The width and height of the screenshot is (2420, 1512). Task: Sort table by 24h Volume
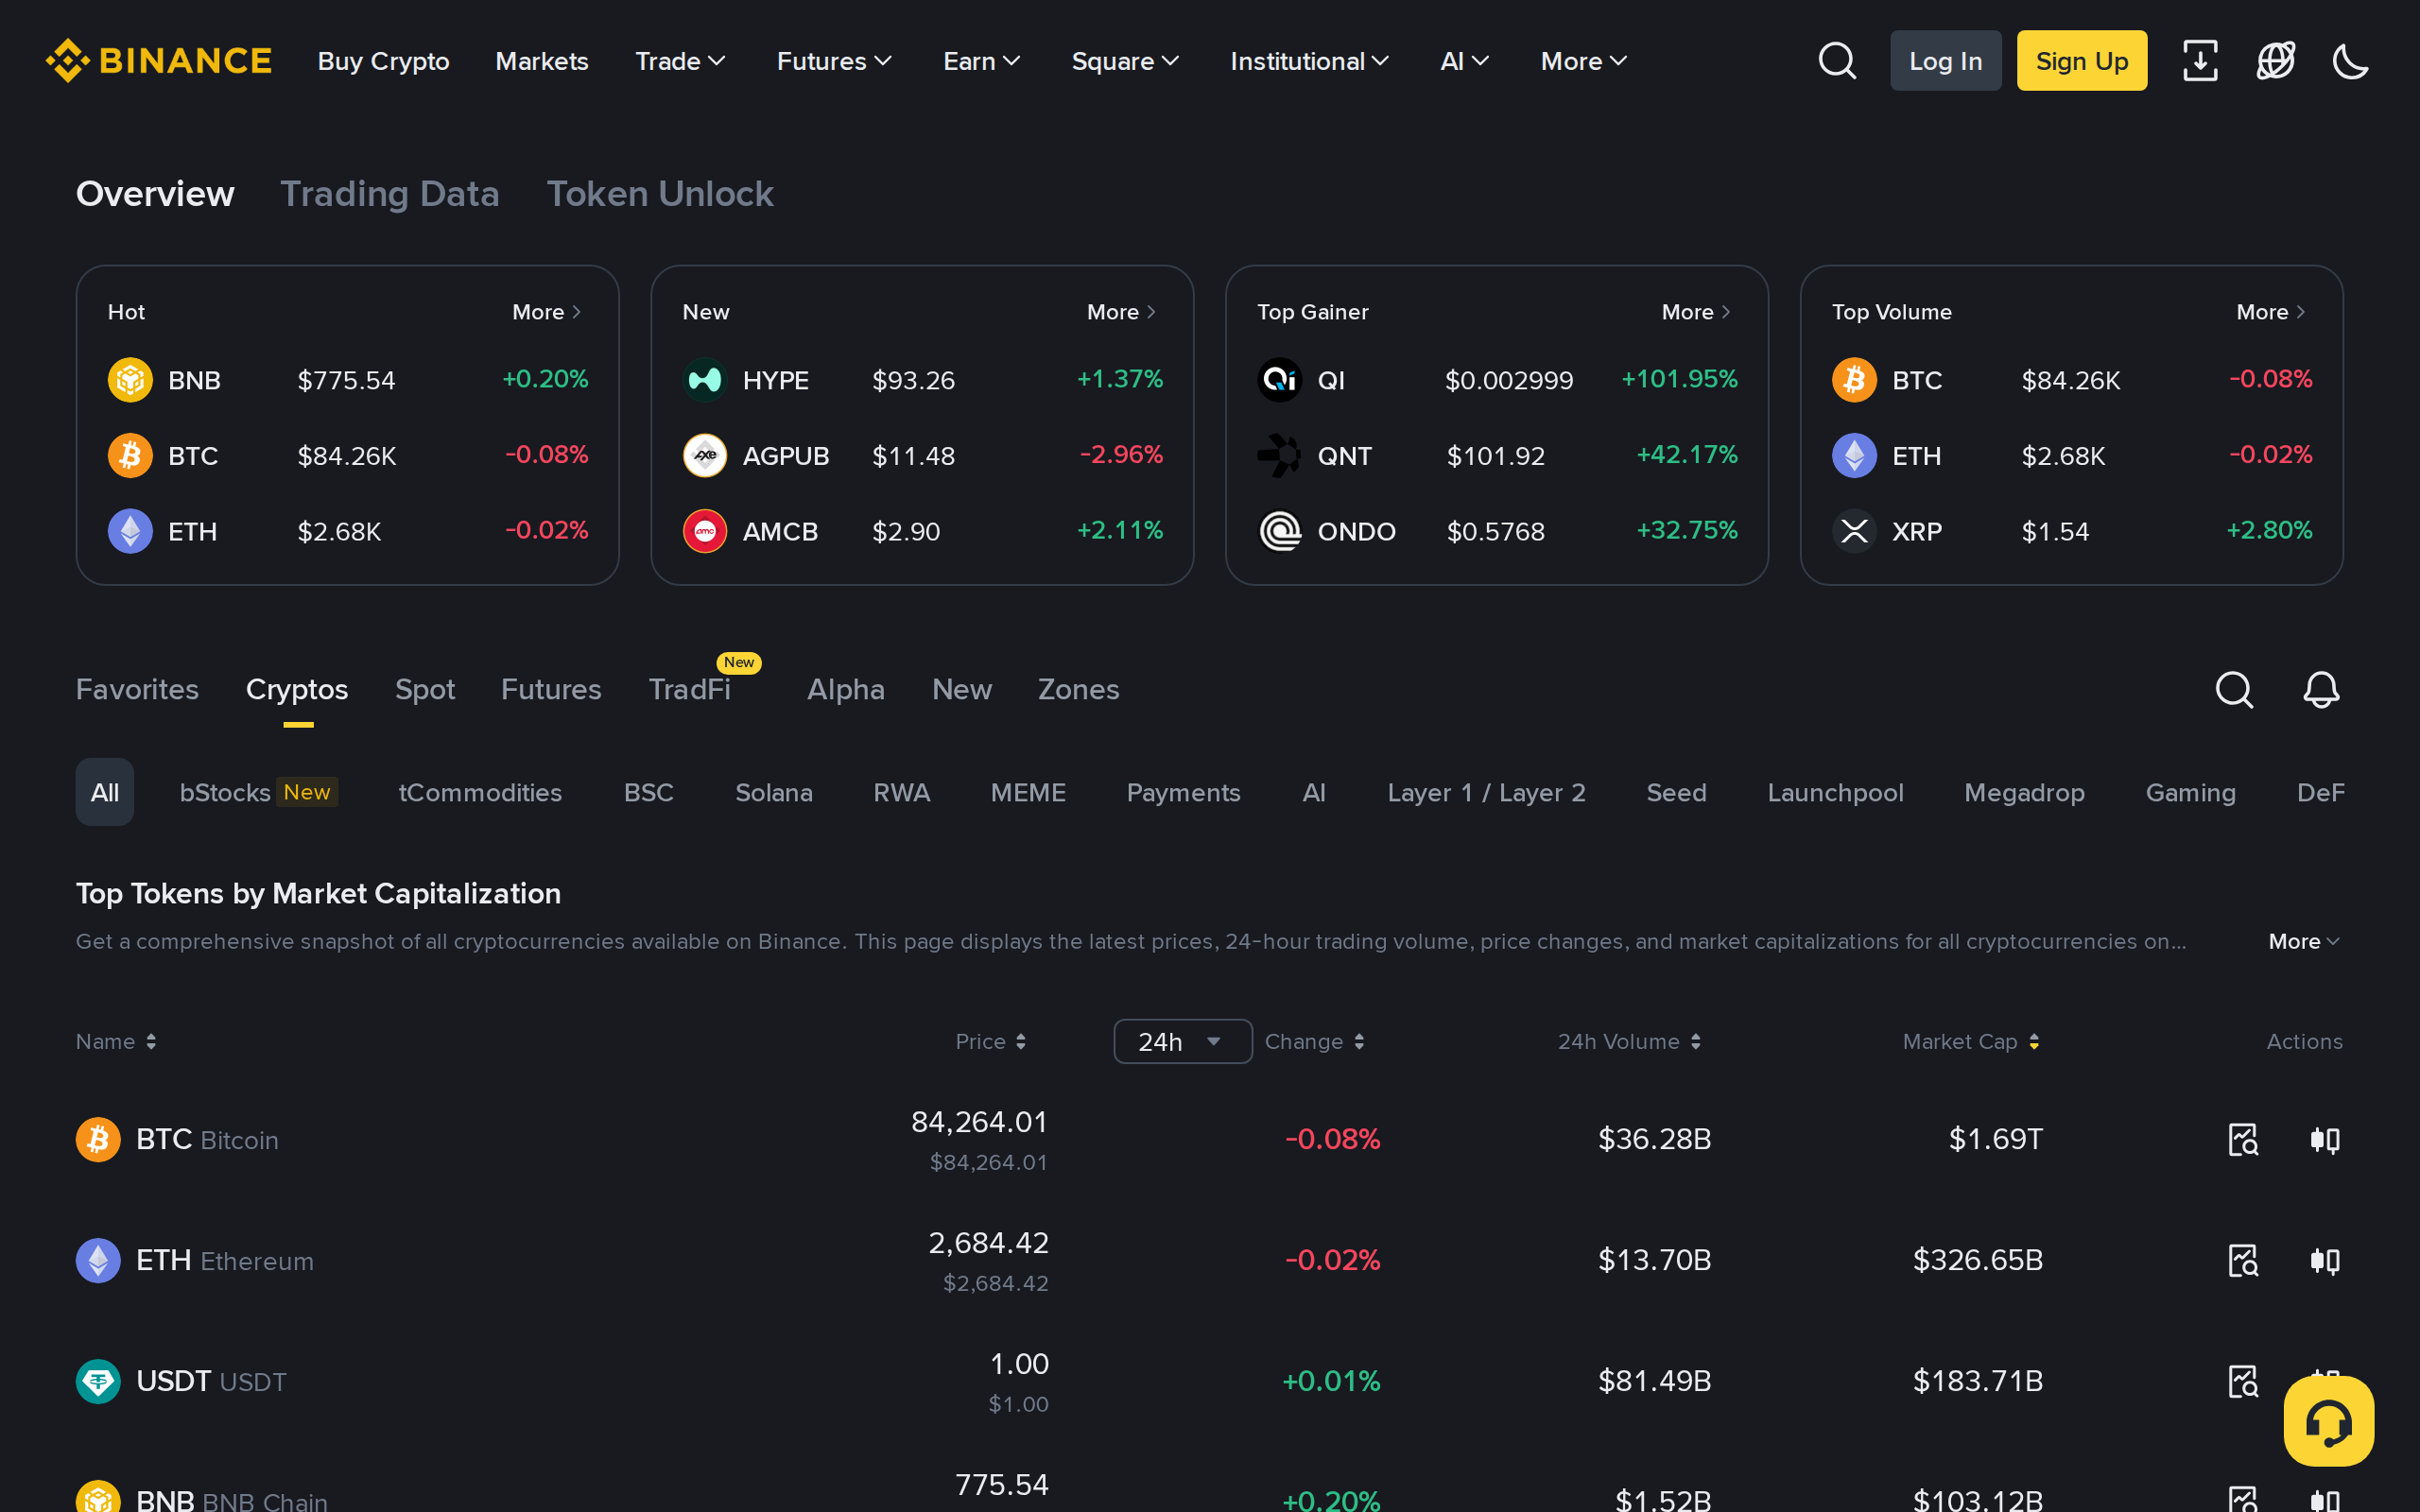1629,1041
